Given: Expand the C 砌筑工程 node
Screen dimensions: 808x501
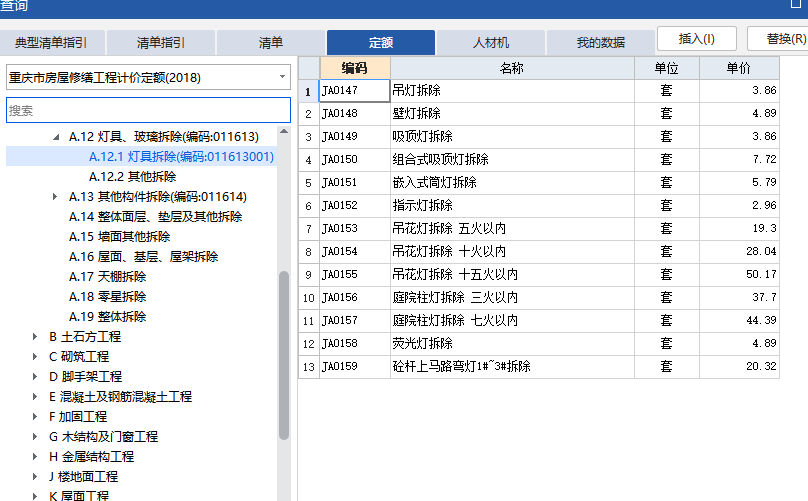Looking at the screenshot, I should pyautogui.click(x=35, y=356).
